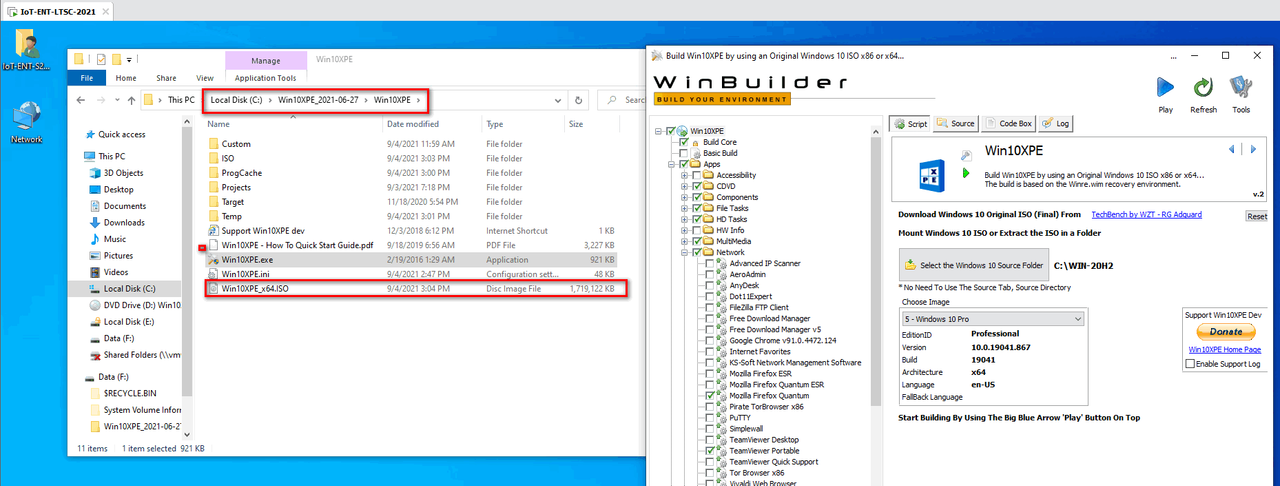1280x486 pixels.
Task: Select Videos in the navigation pane
Action: (116, 272)
